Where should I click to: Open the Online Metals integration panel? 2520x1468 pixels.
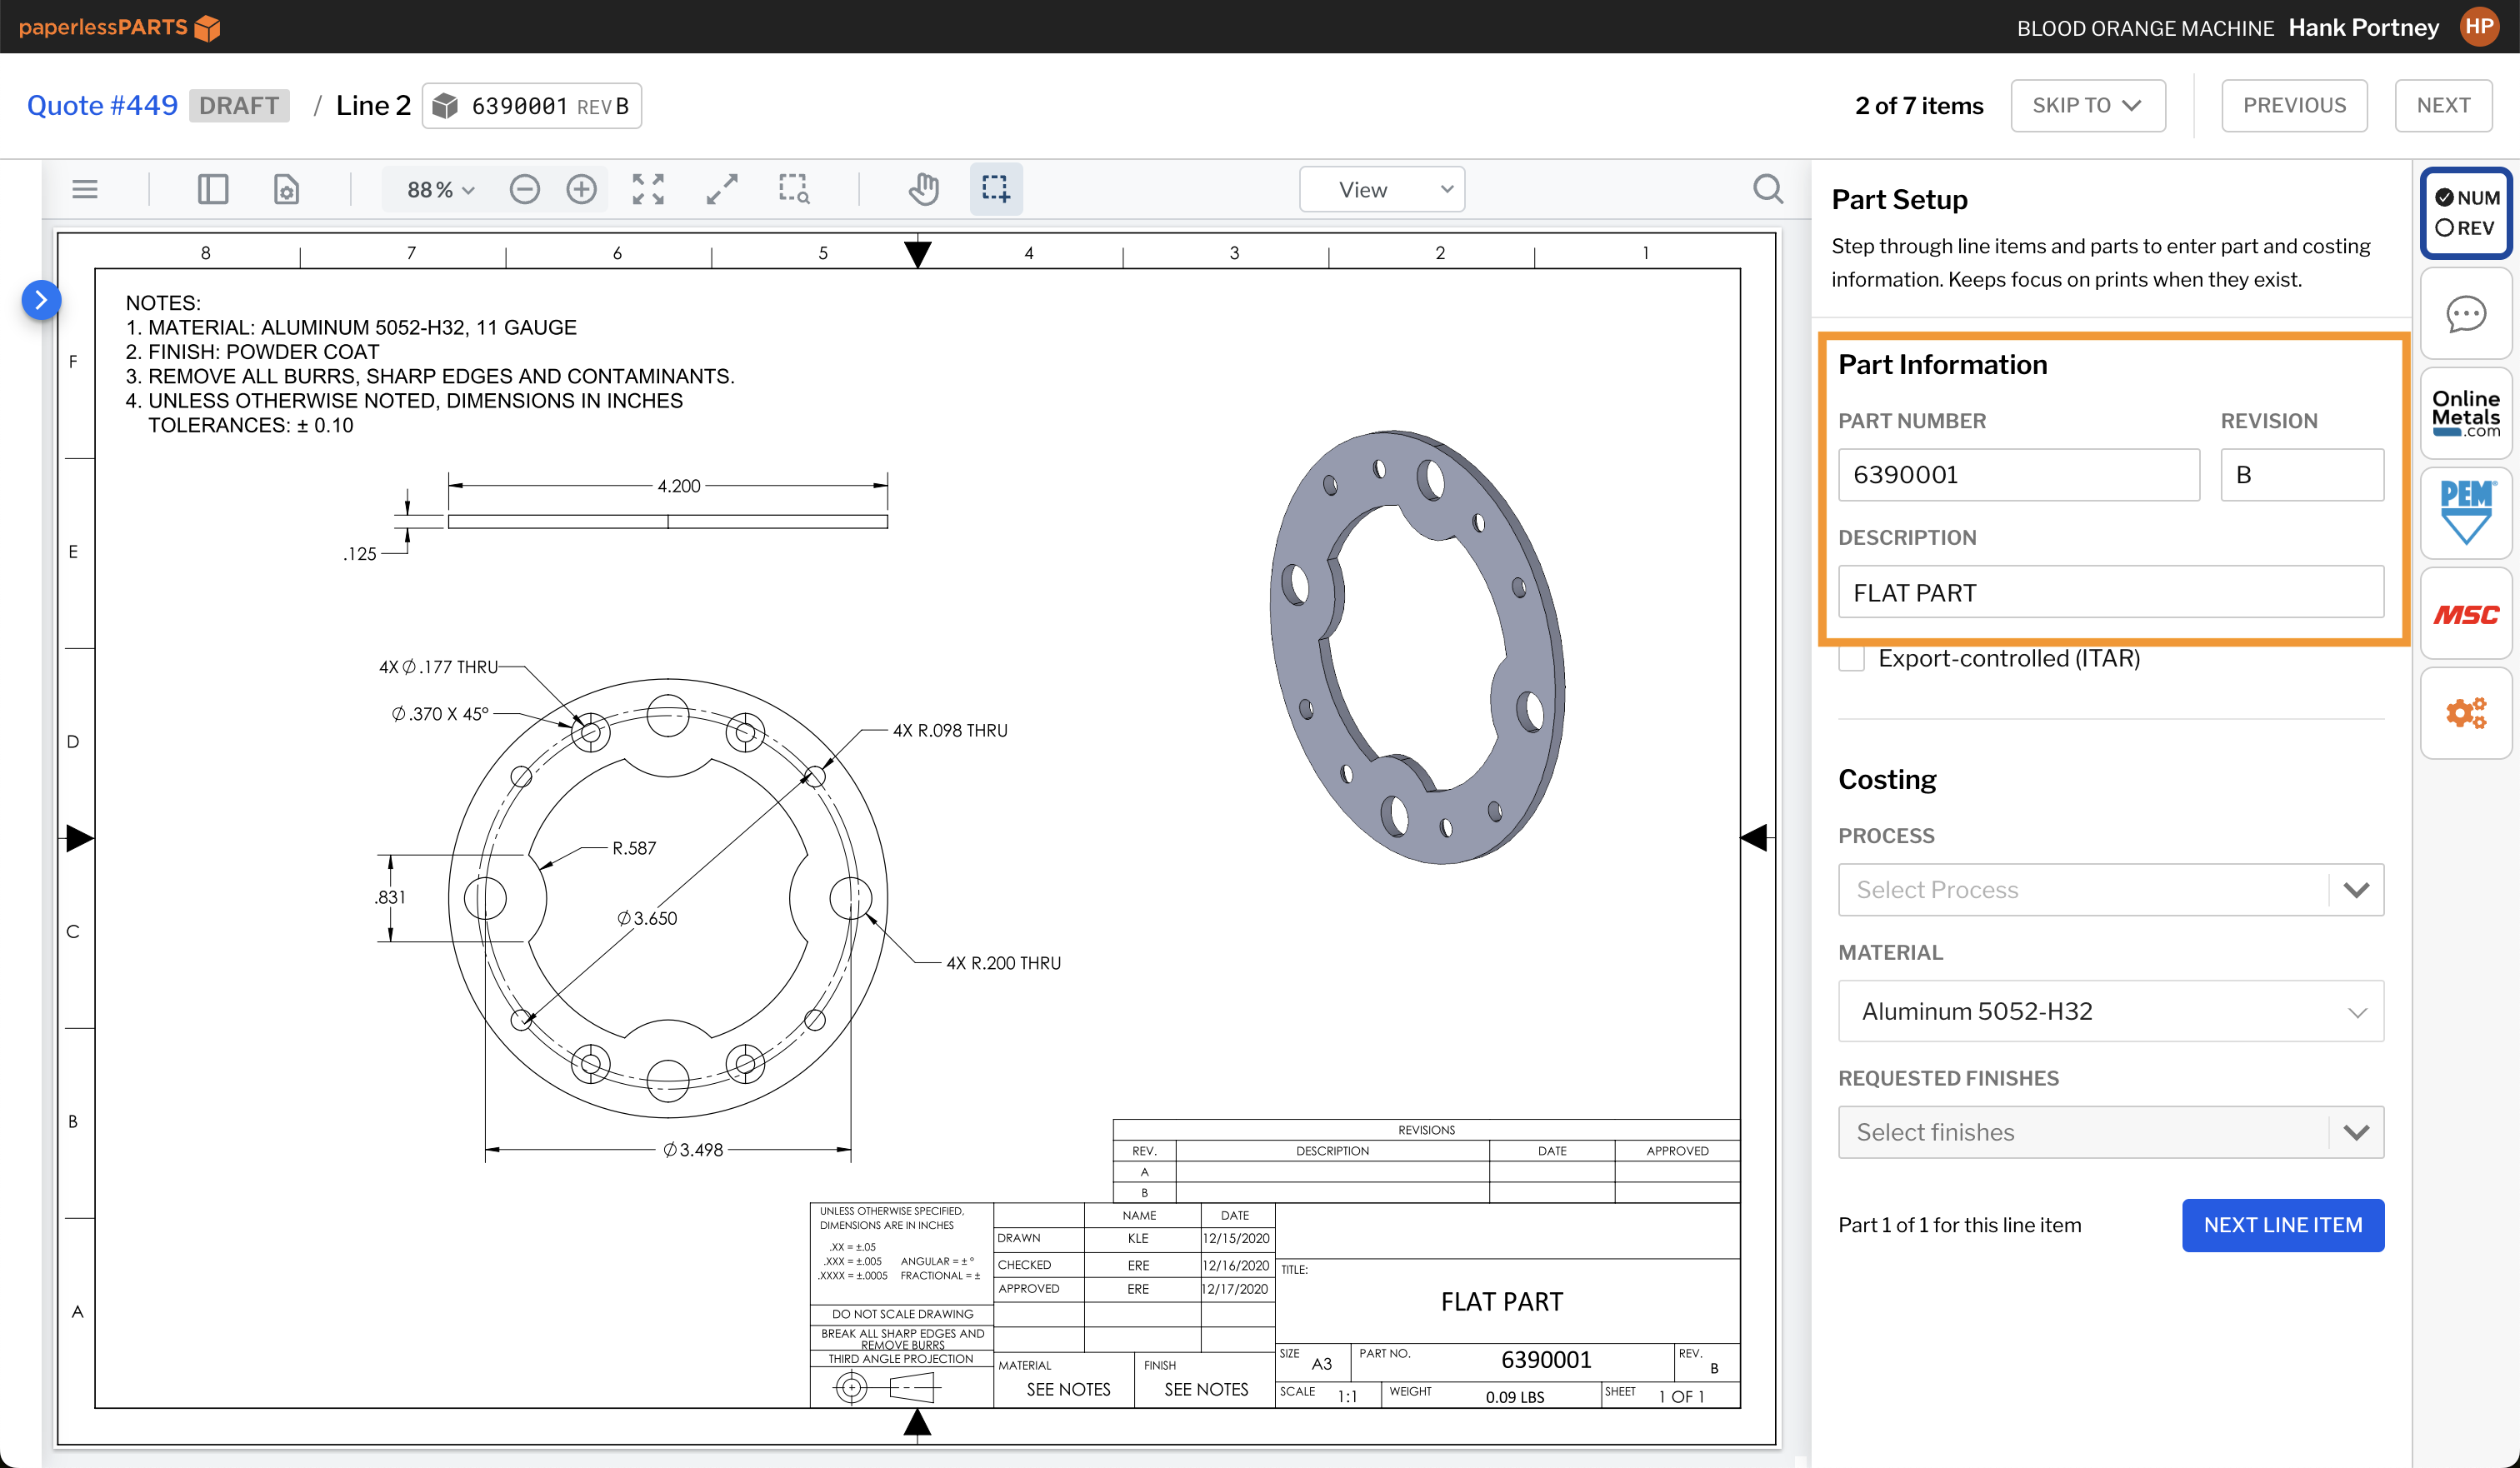pos(2466,412)
